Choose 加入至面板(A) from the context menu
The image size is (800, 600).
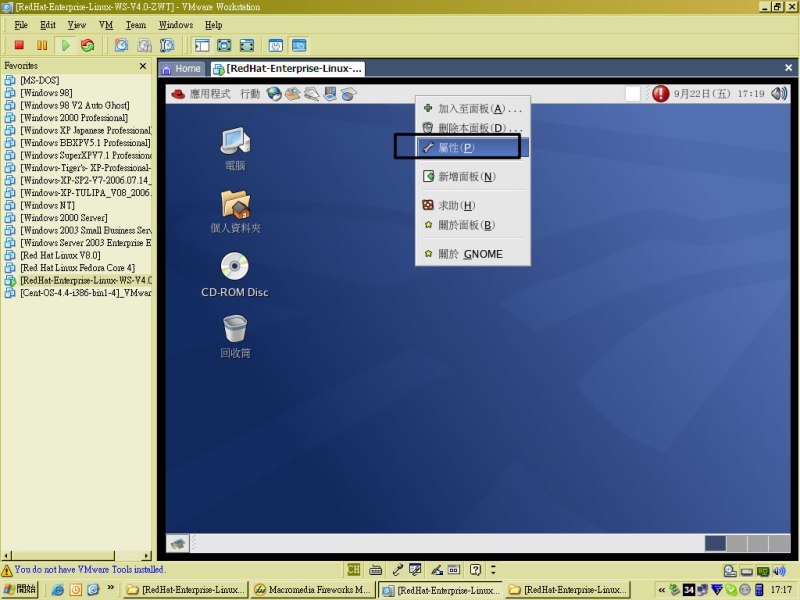click(x=473, y=109)
